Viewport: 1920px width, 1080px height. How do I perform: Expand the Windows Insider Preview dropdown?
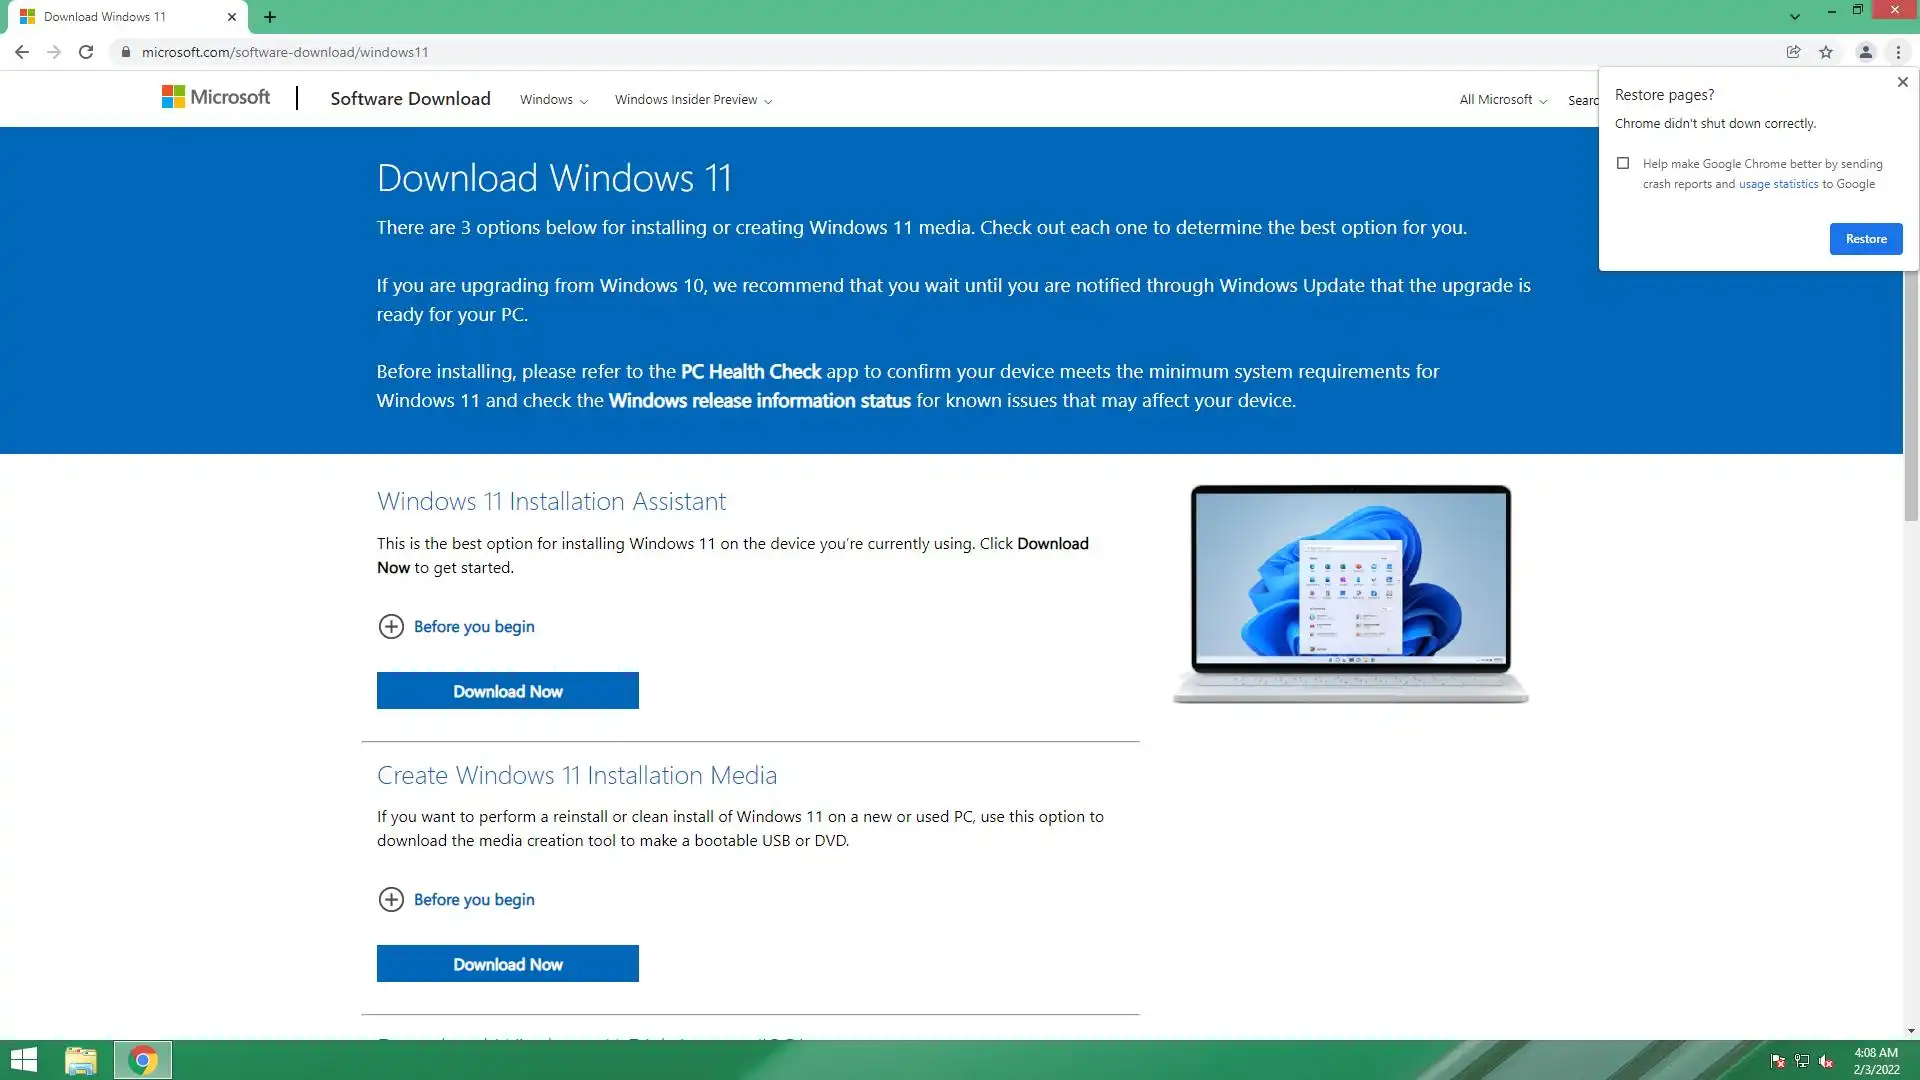(x=693, y=100)
